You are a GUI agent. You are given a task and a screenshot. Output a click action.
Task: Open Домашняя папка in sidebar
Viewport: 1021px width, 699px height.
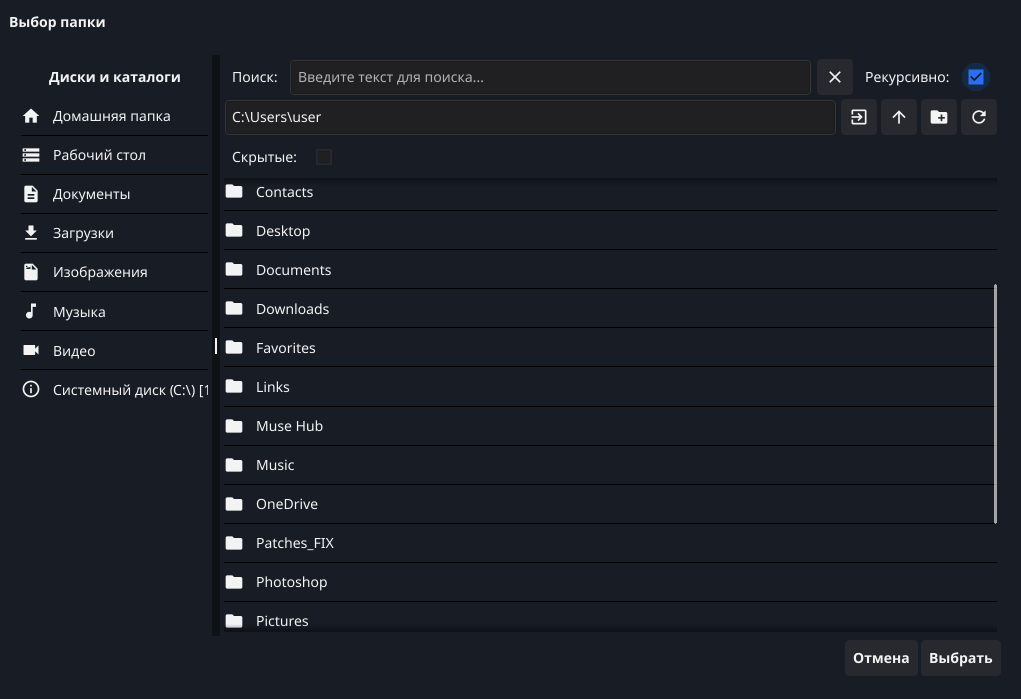click(111, 116)
